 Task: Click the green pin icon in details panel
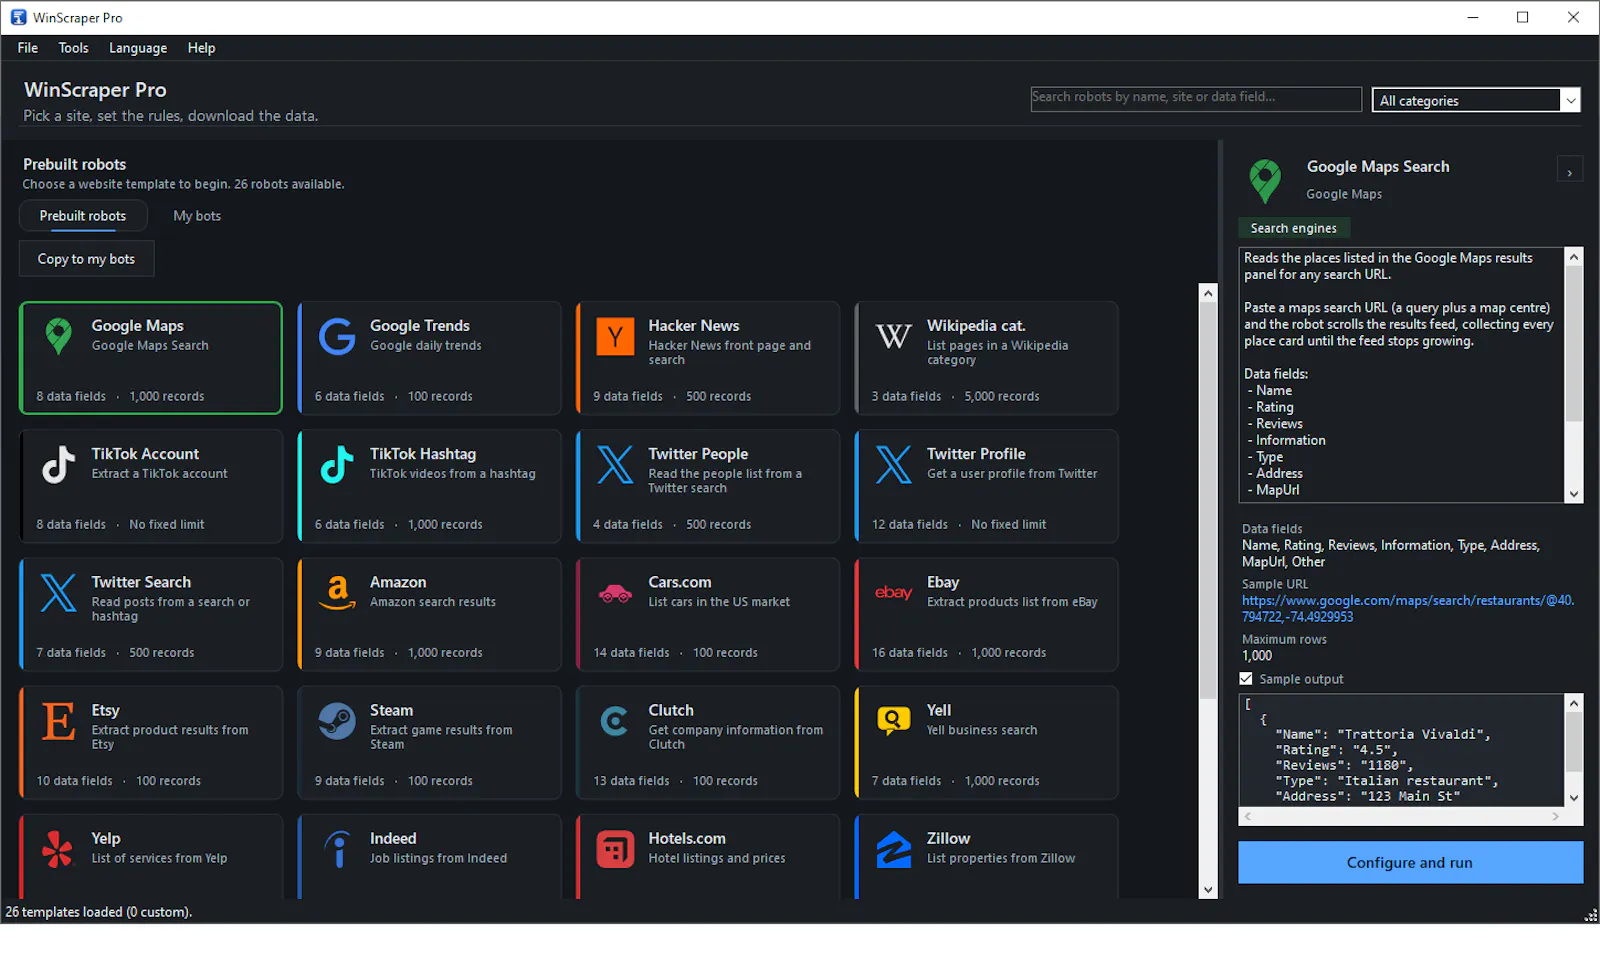click(x=1265, y=181)
